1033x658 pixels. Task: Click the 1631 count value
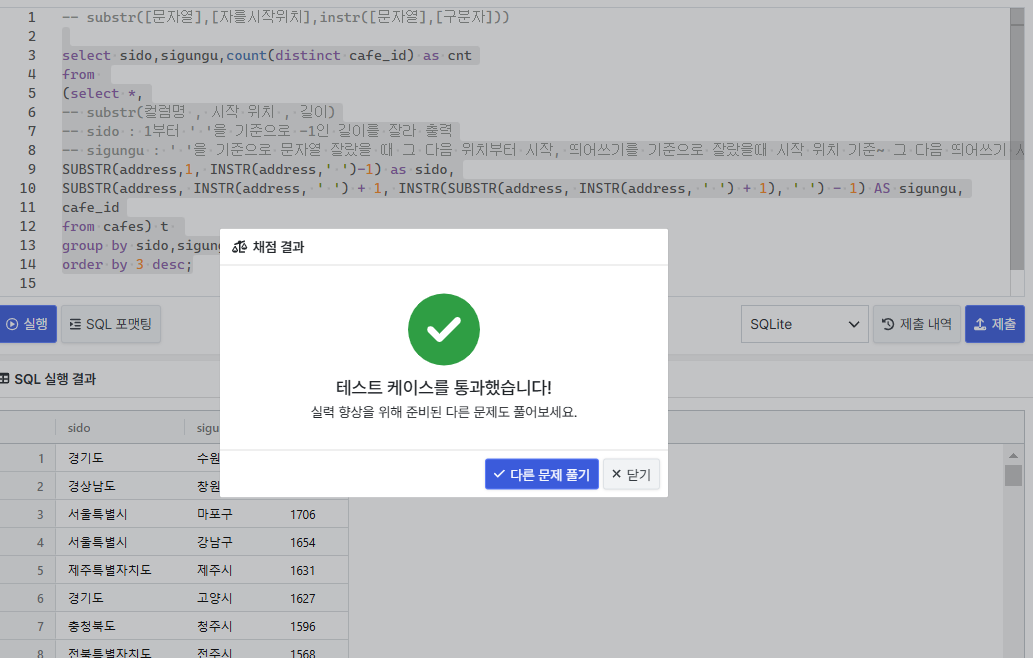coord(302,570)
